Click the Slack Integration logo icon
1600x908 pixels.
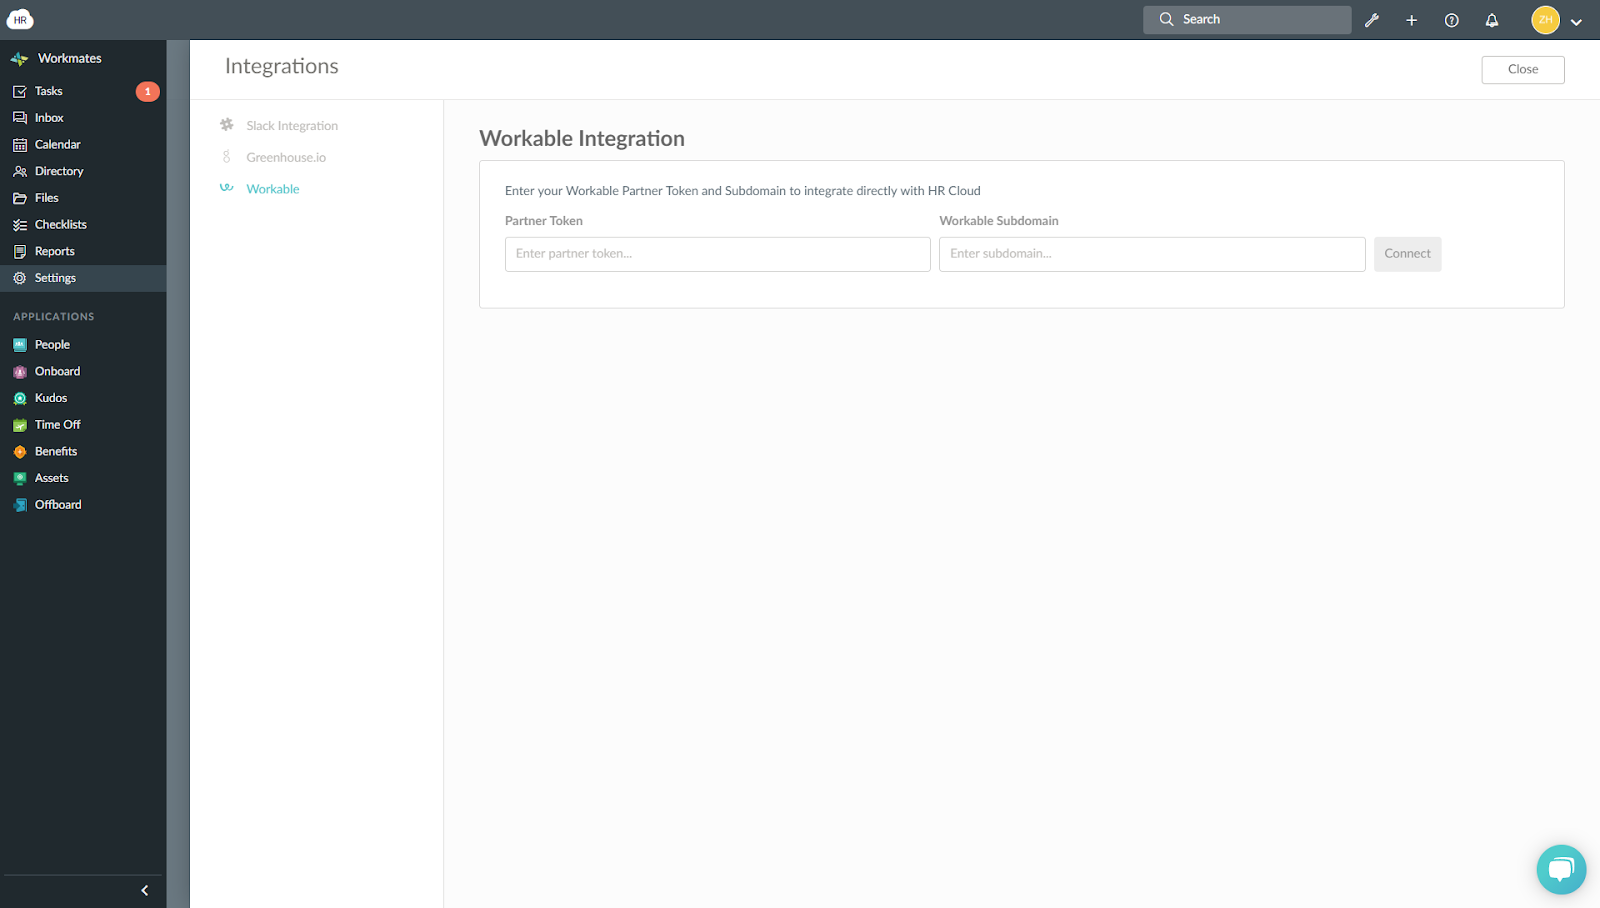227,125
